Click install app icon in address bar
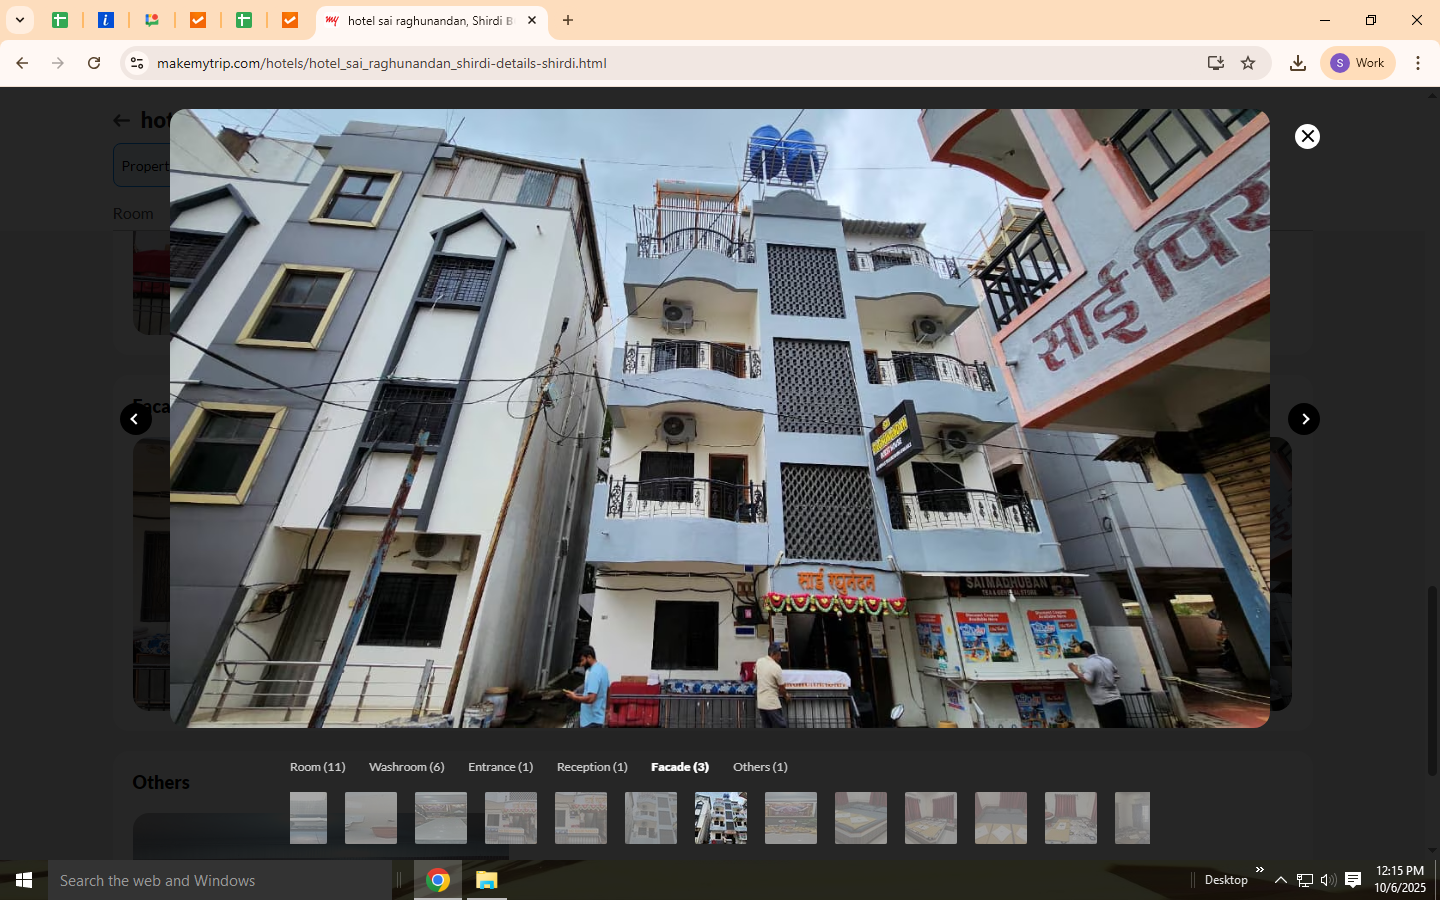Viewport: 1440px width, 900px height. point(1215,63)
